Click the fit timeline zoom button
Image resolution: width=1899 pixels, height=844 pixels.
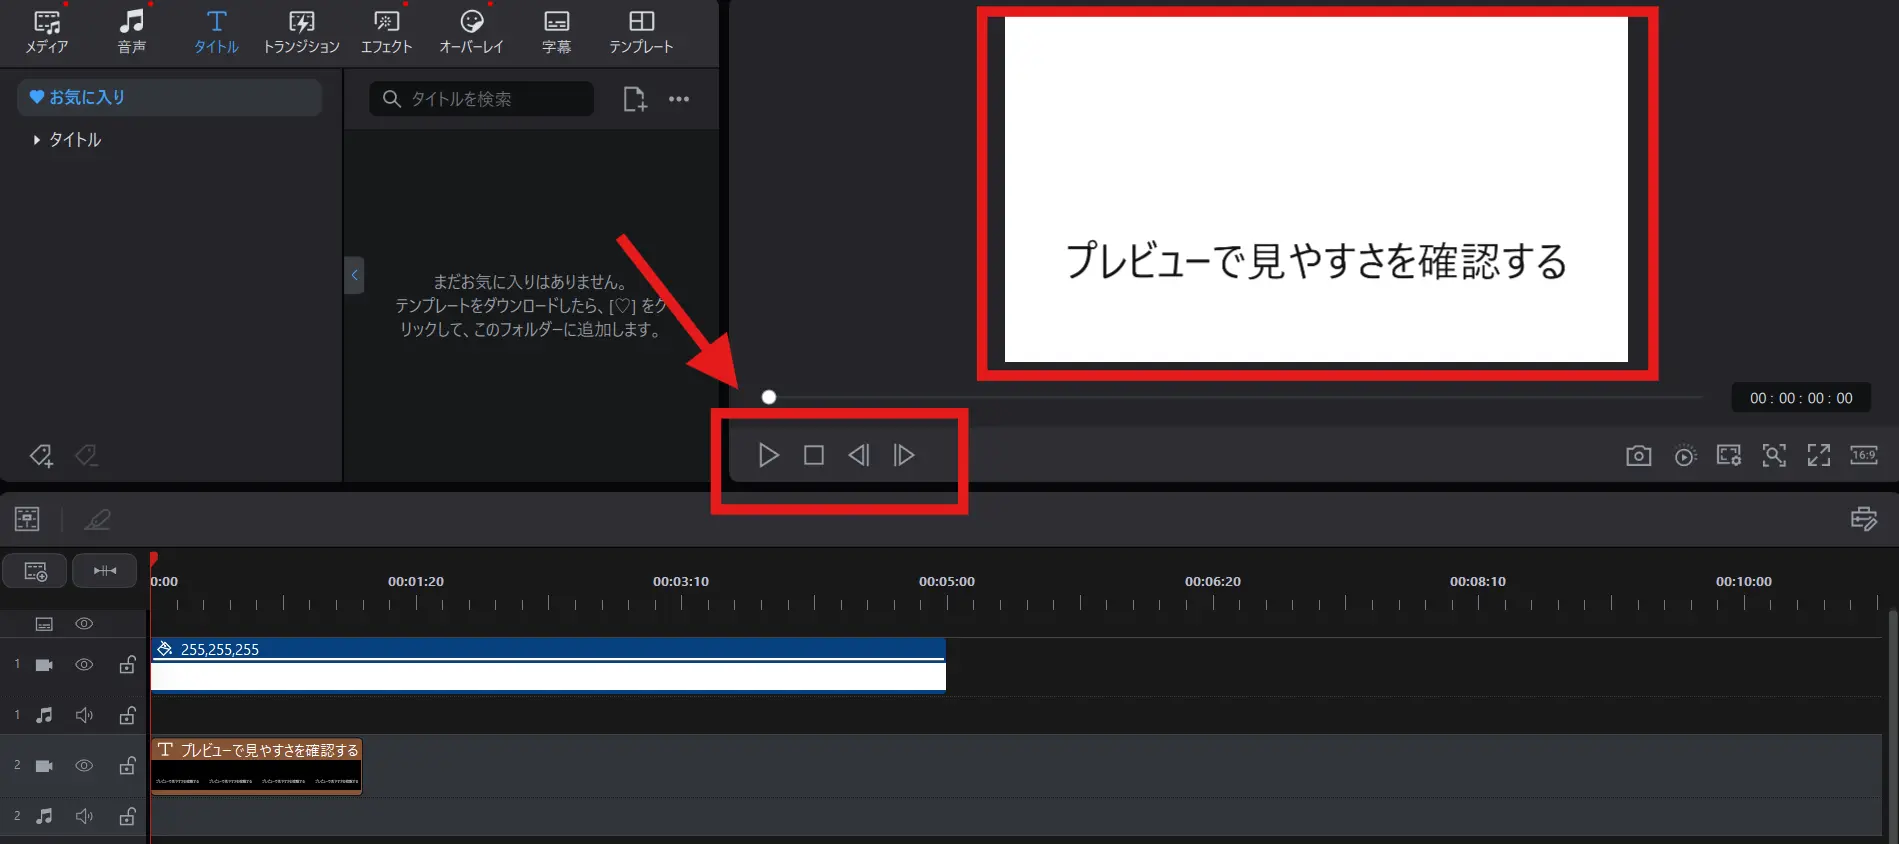[105, 571]
